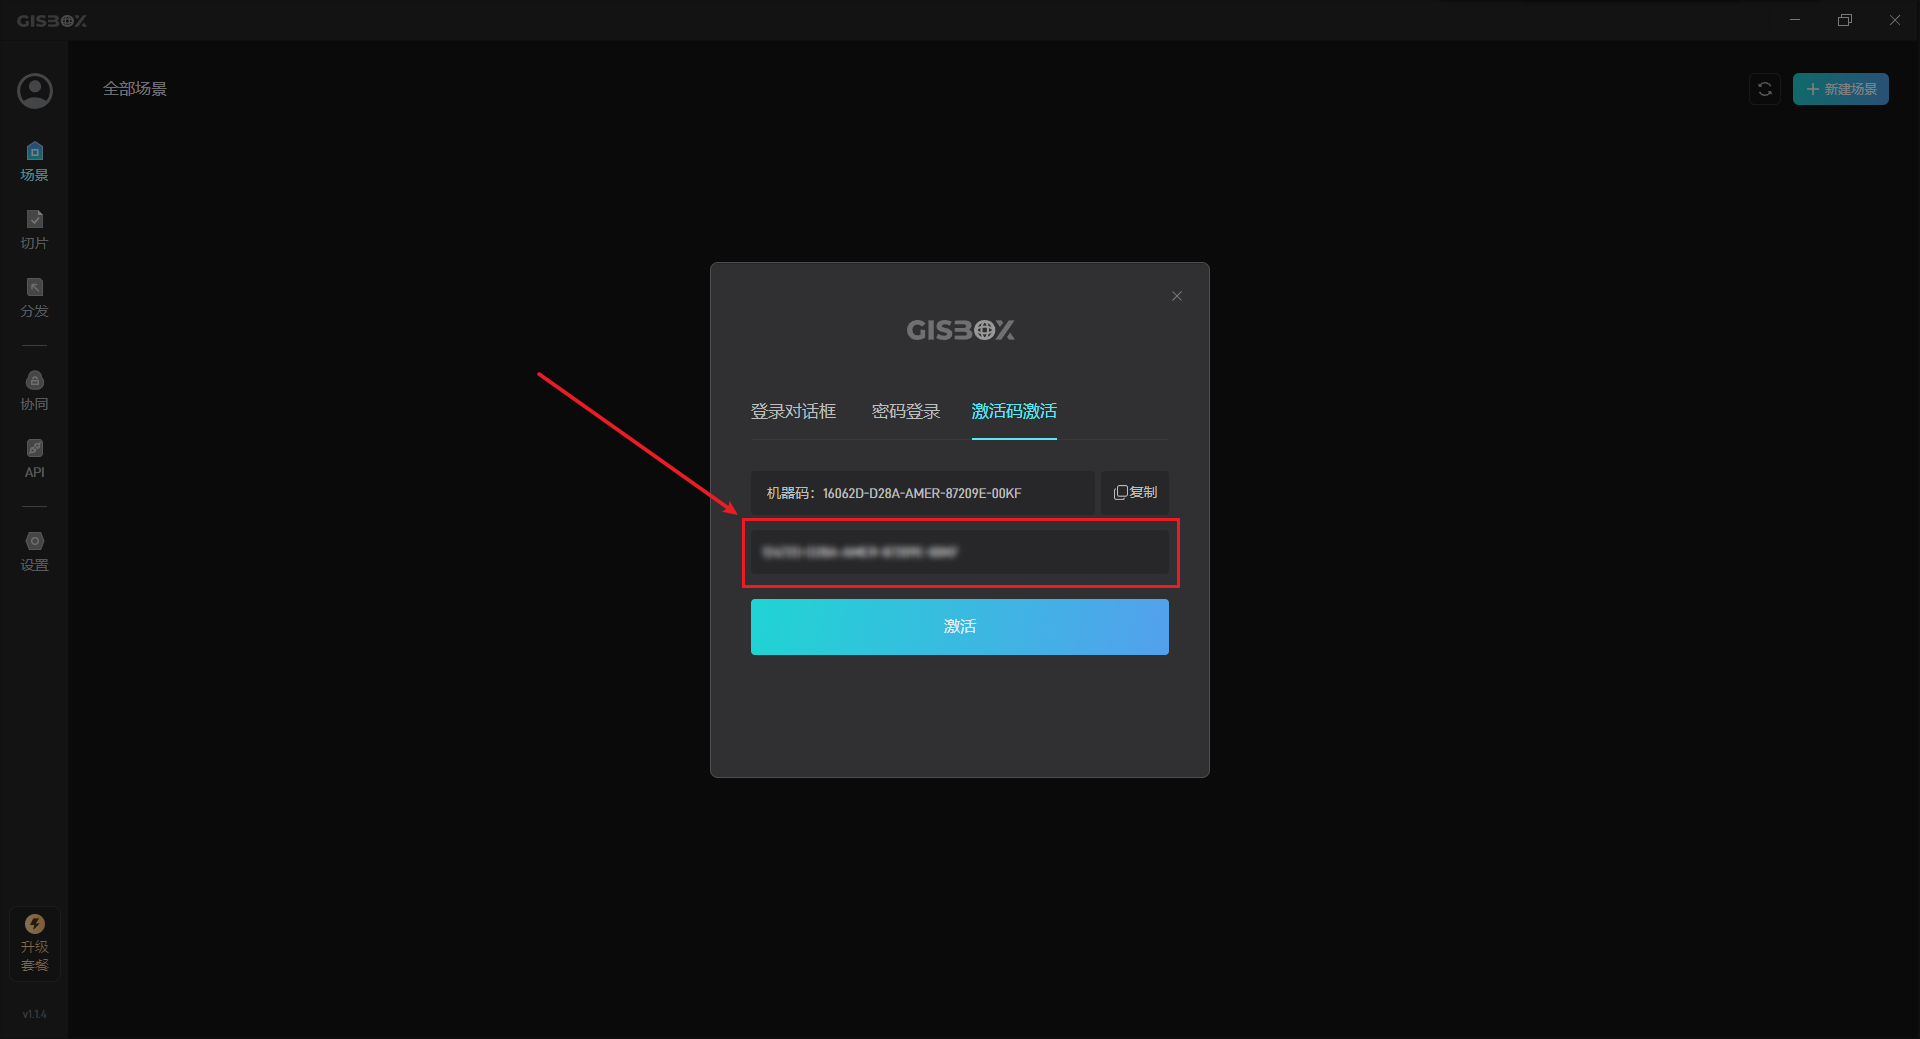
Task: Switch to the 登录对话框 tab
Action: pos(793,411)
